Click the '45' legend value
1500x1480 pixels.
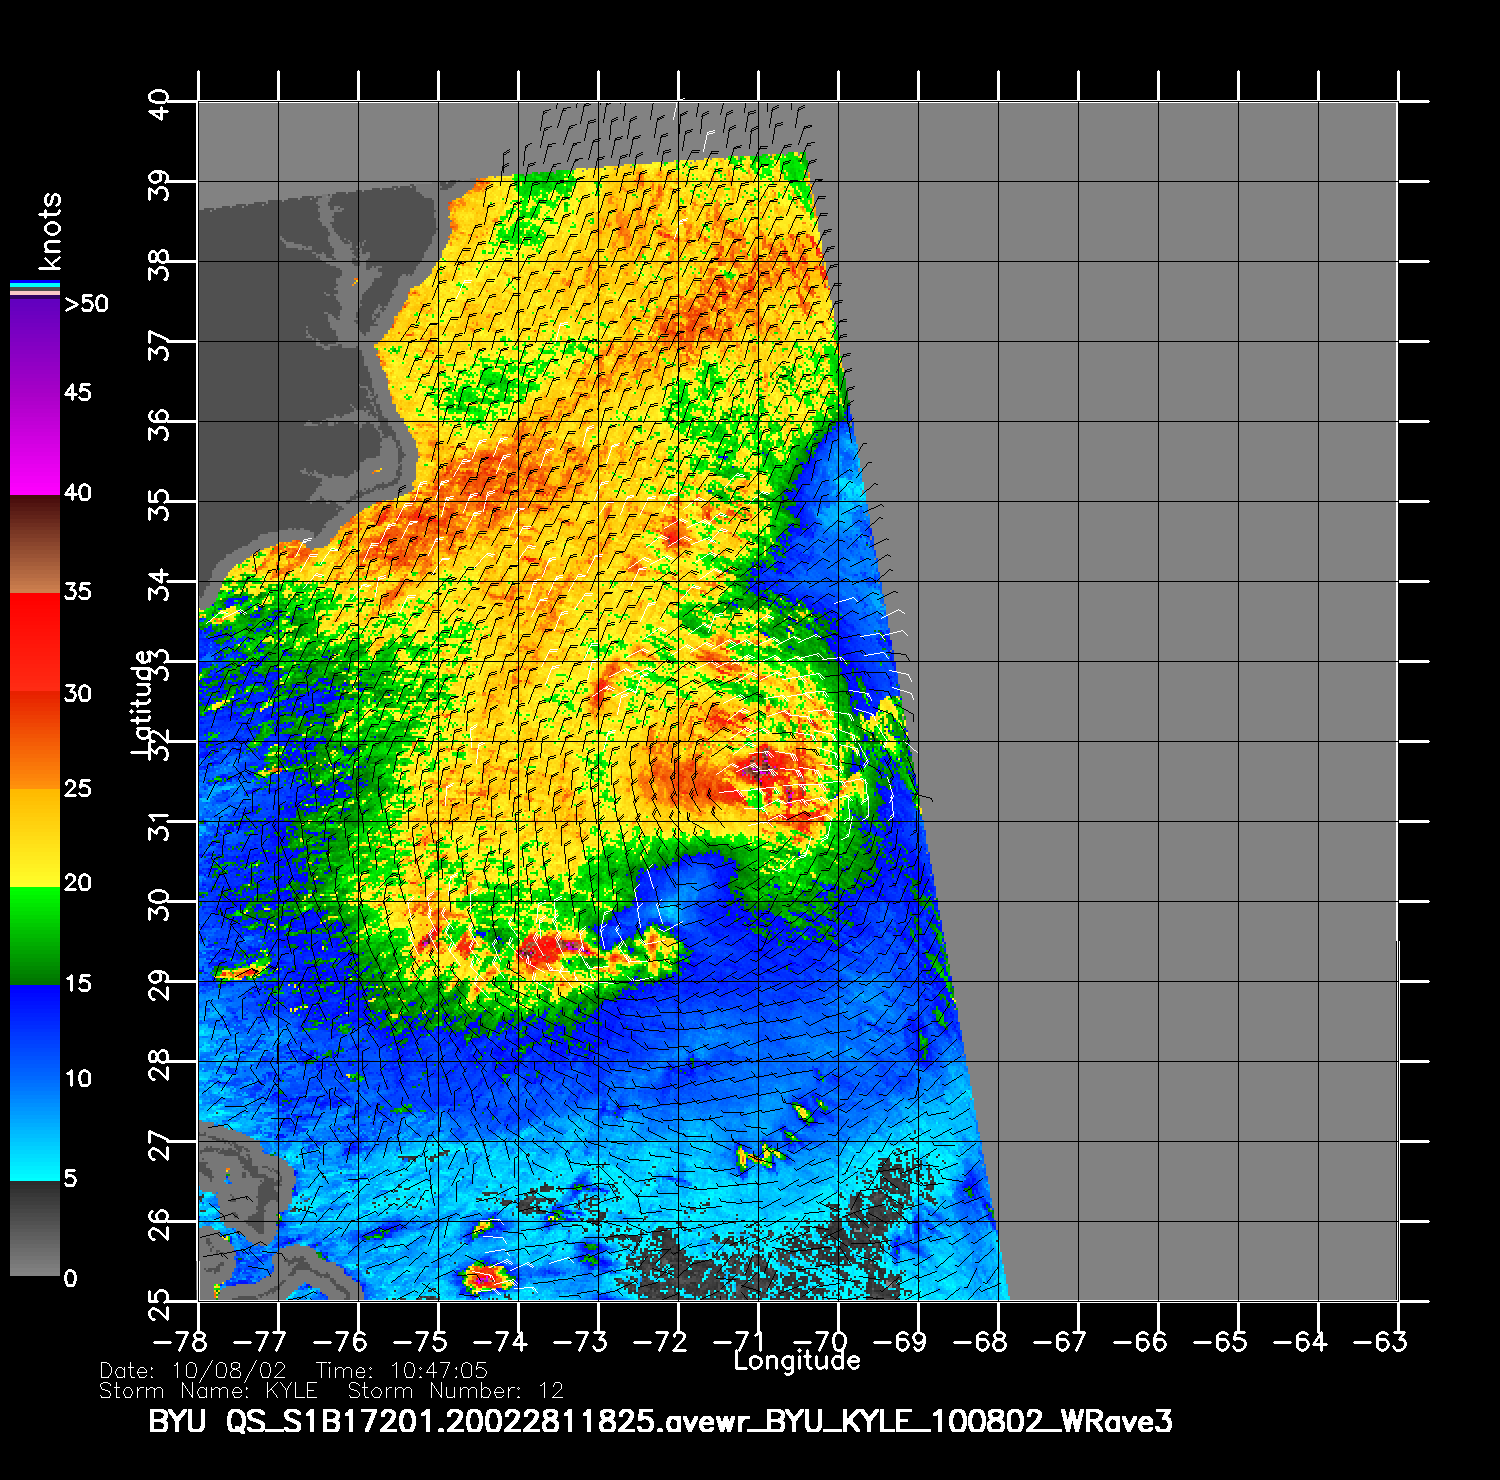click(77, 392)
